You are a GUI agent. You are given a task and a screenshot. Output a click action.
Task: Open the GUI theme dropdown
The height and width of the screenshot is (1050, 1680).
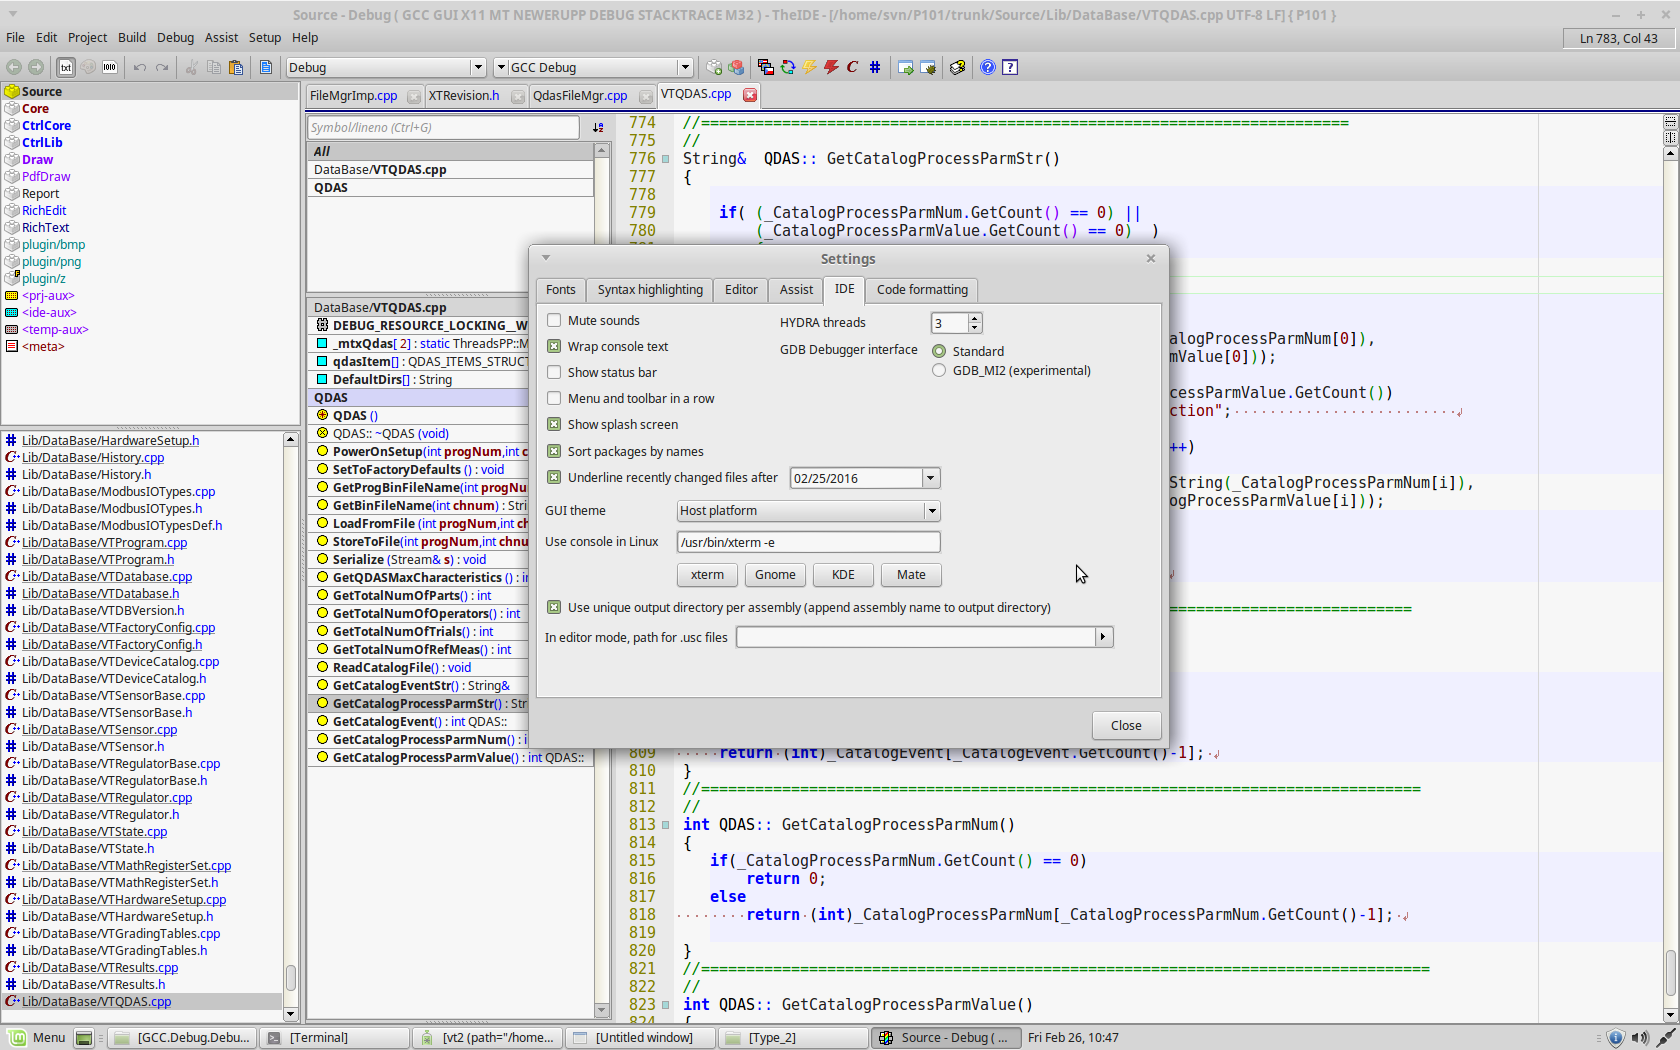pyautogui.click(x=931, y=511)
